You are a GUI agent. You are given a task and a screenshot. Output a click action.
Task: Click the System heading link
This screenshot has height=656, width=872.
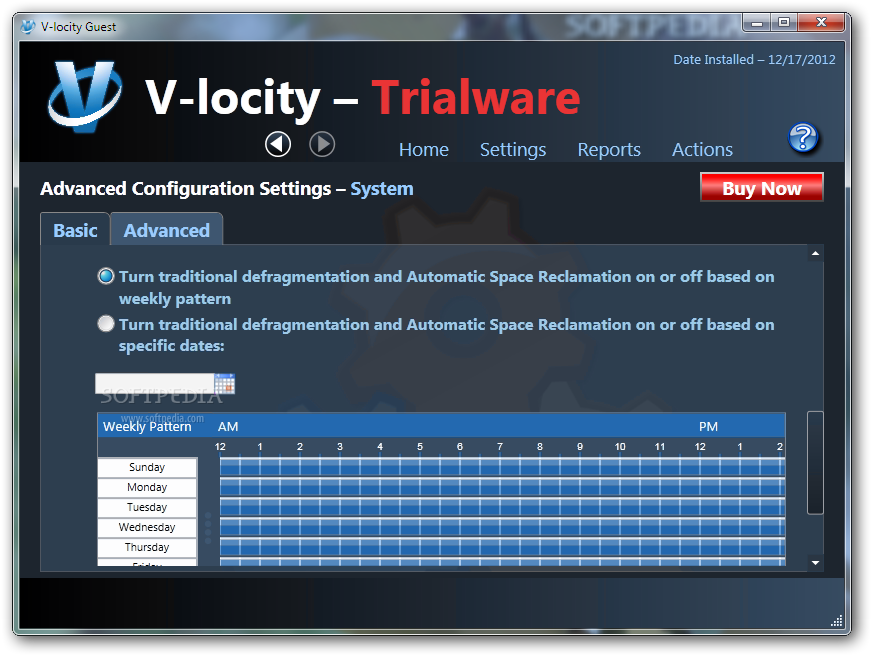coord(382,189)
